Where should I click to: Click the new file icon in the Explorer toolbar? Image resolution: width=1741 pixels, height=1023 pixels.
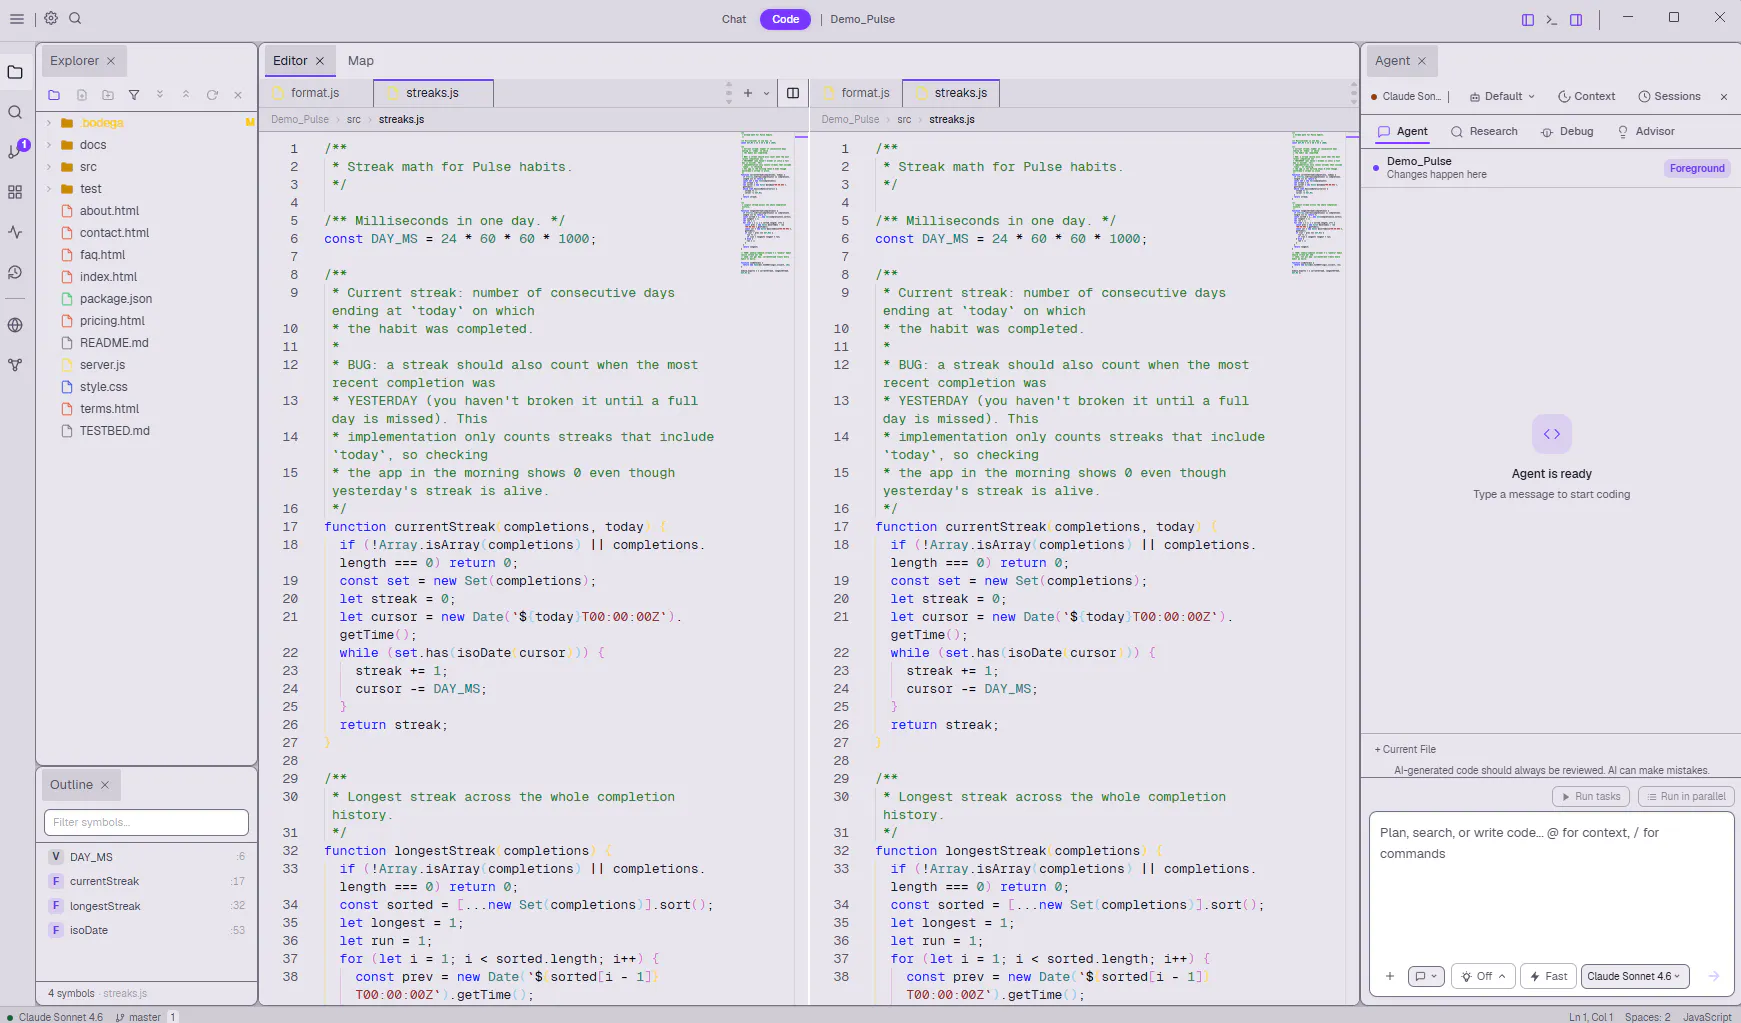coord(82,95)
